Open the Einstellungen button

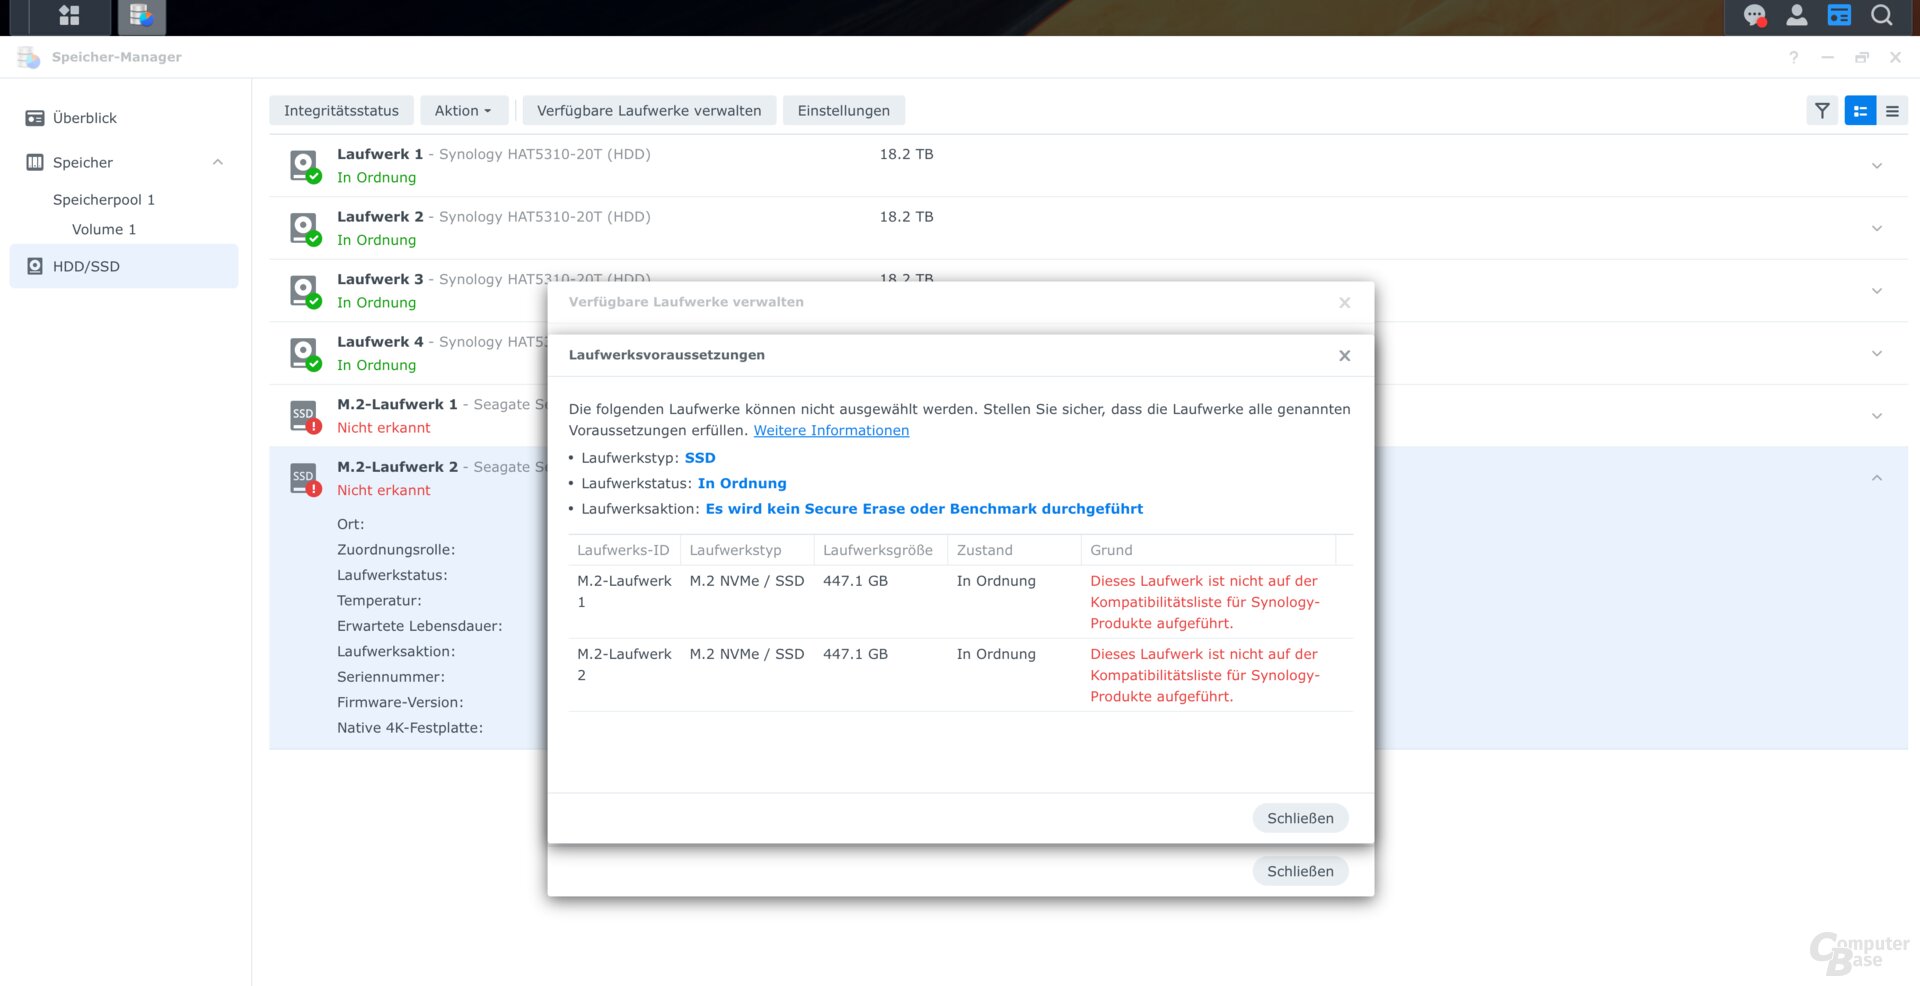[x=844, y=111]
